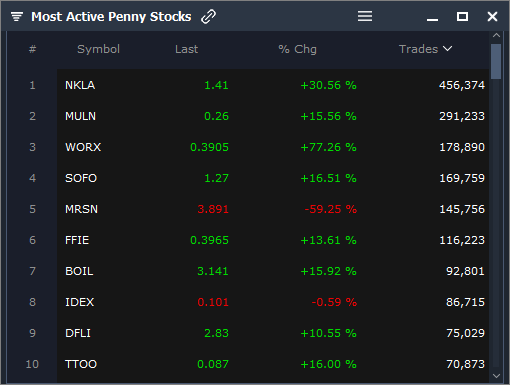The width and height of the screenshot is (510, 385).
Task: Click rank number 5 beside MRSN
Action: click(32, 209)
